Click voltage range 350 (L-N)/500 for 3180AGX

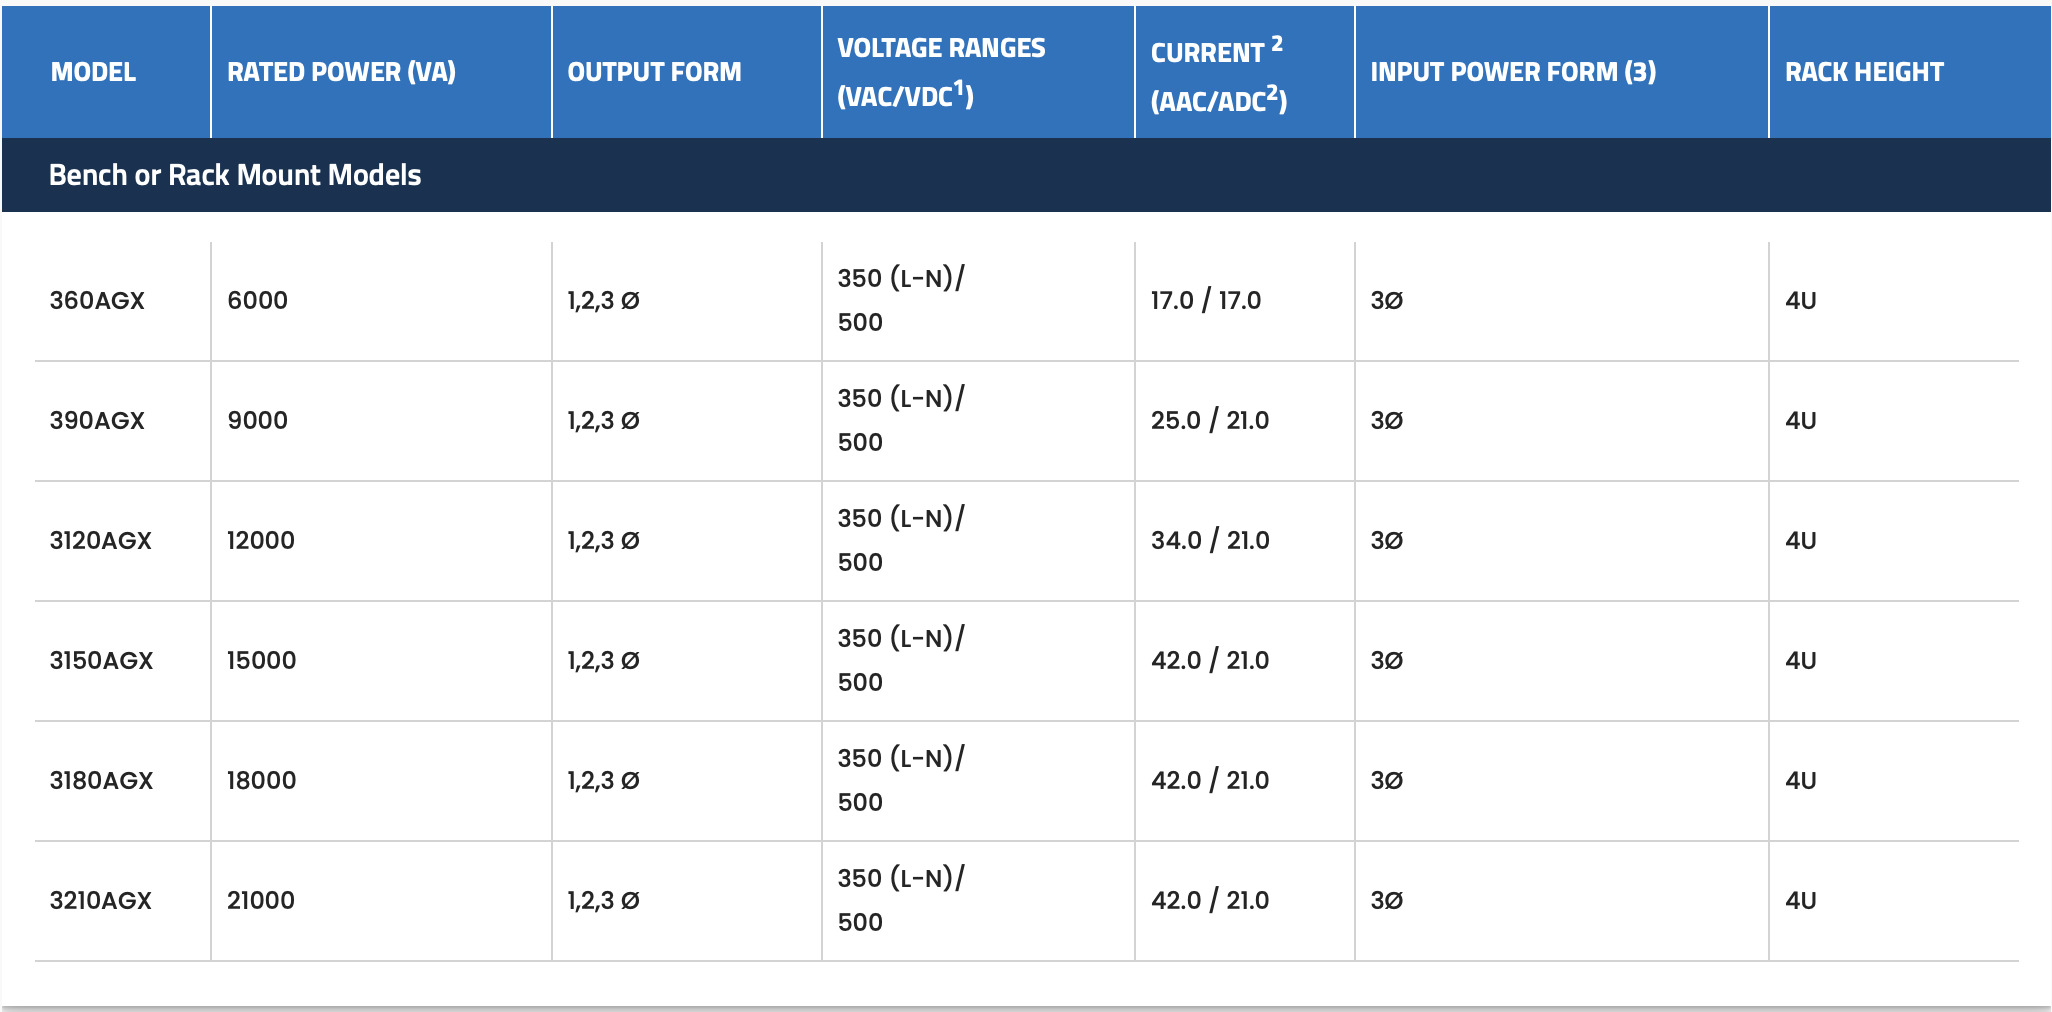point(901,780)
